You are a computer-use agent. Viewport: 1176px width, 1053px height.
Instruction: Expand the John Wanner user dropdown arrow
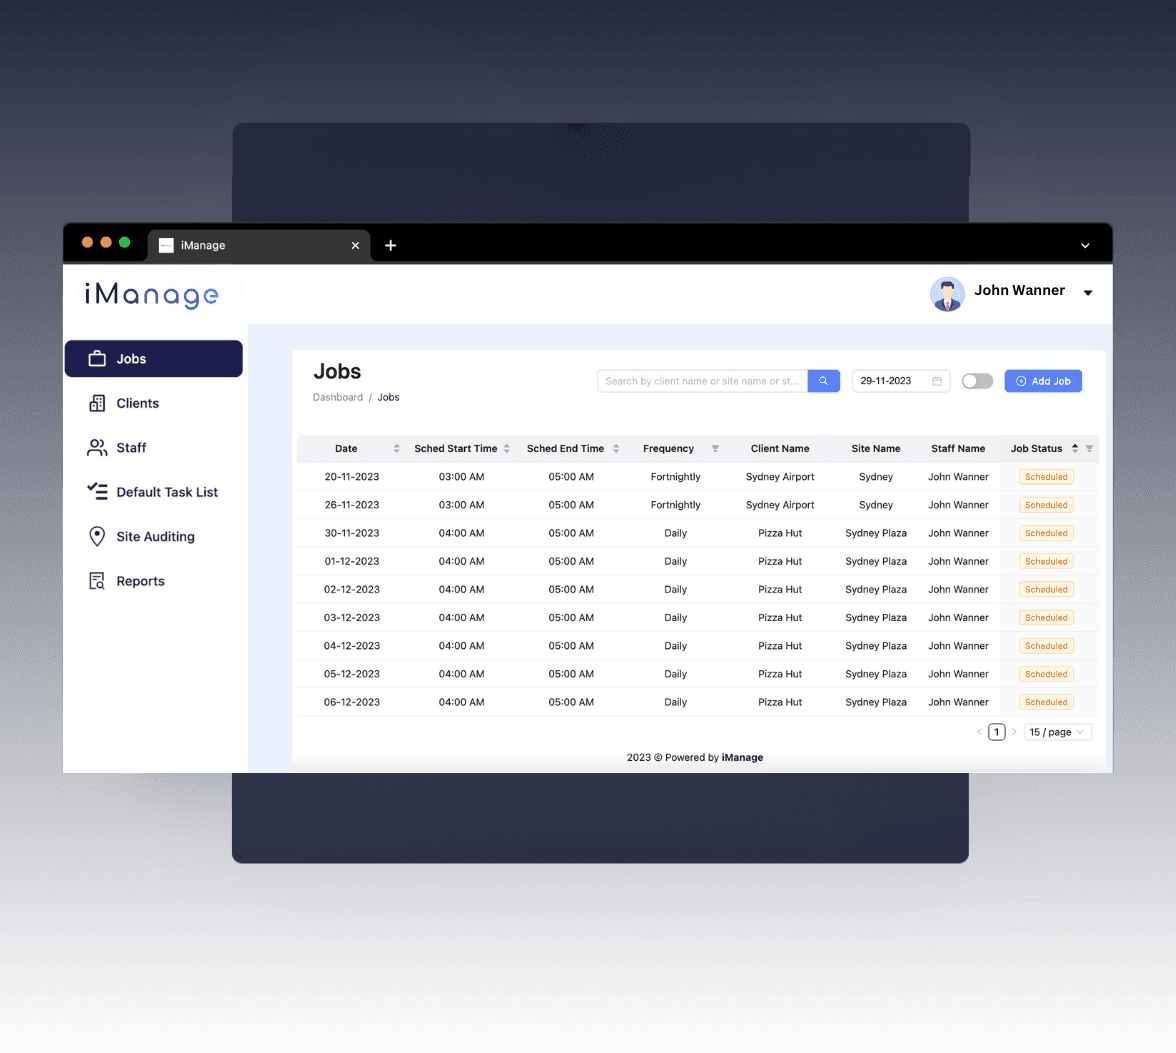tap(1088, 293)
